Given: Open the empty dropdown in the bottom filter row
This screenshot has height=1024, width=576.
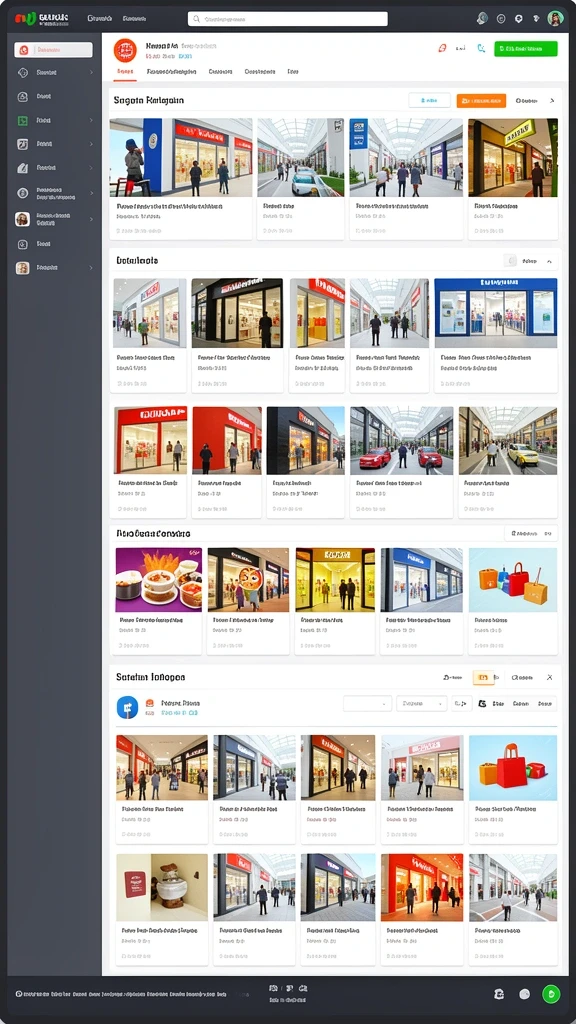Looking at the screenshot, I should 367,703.
